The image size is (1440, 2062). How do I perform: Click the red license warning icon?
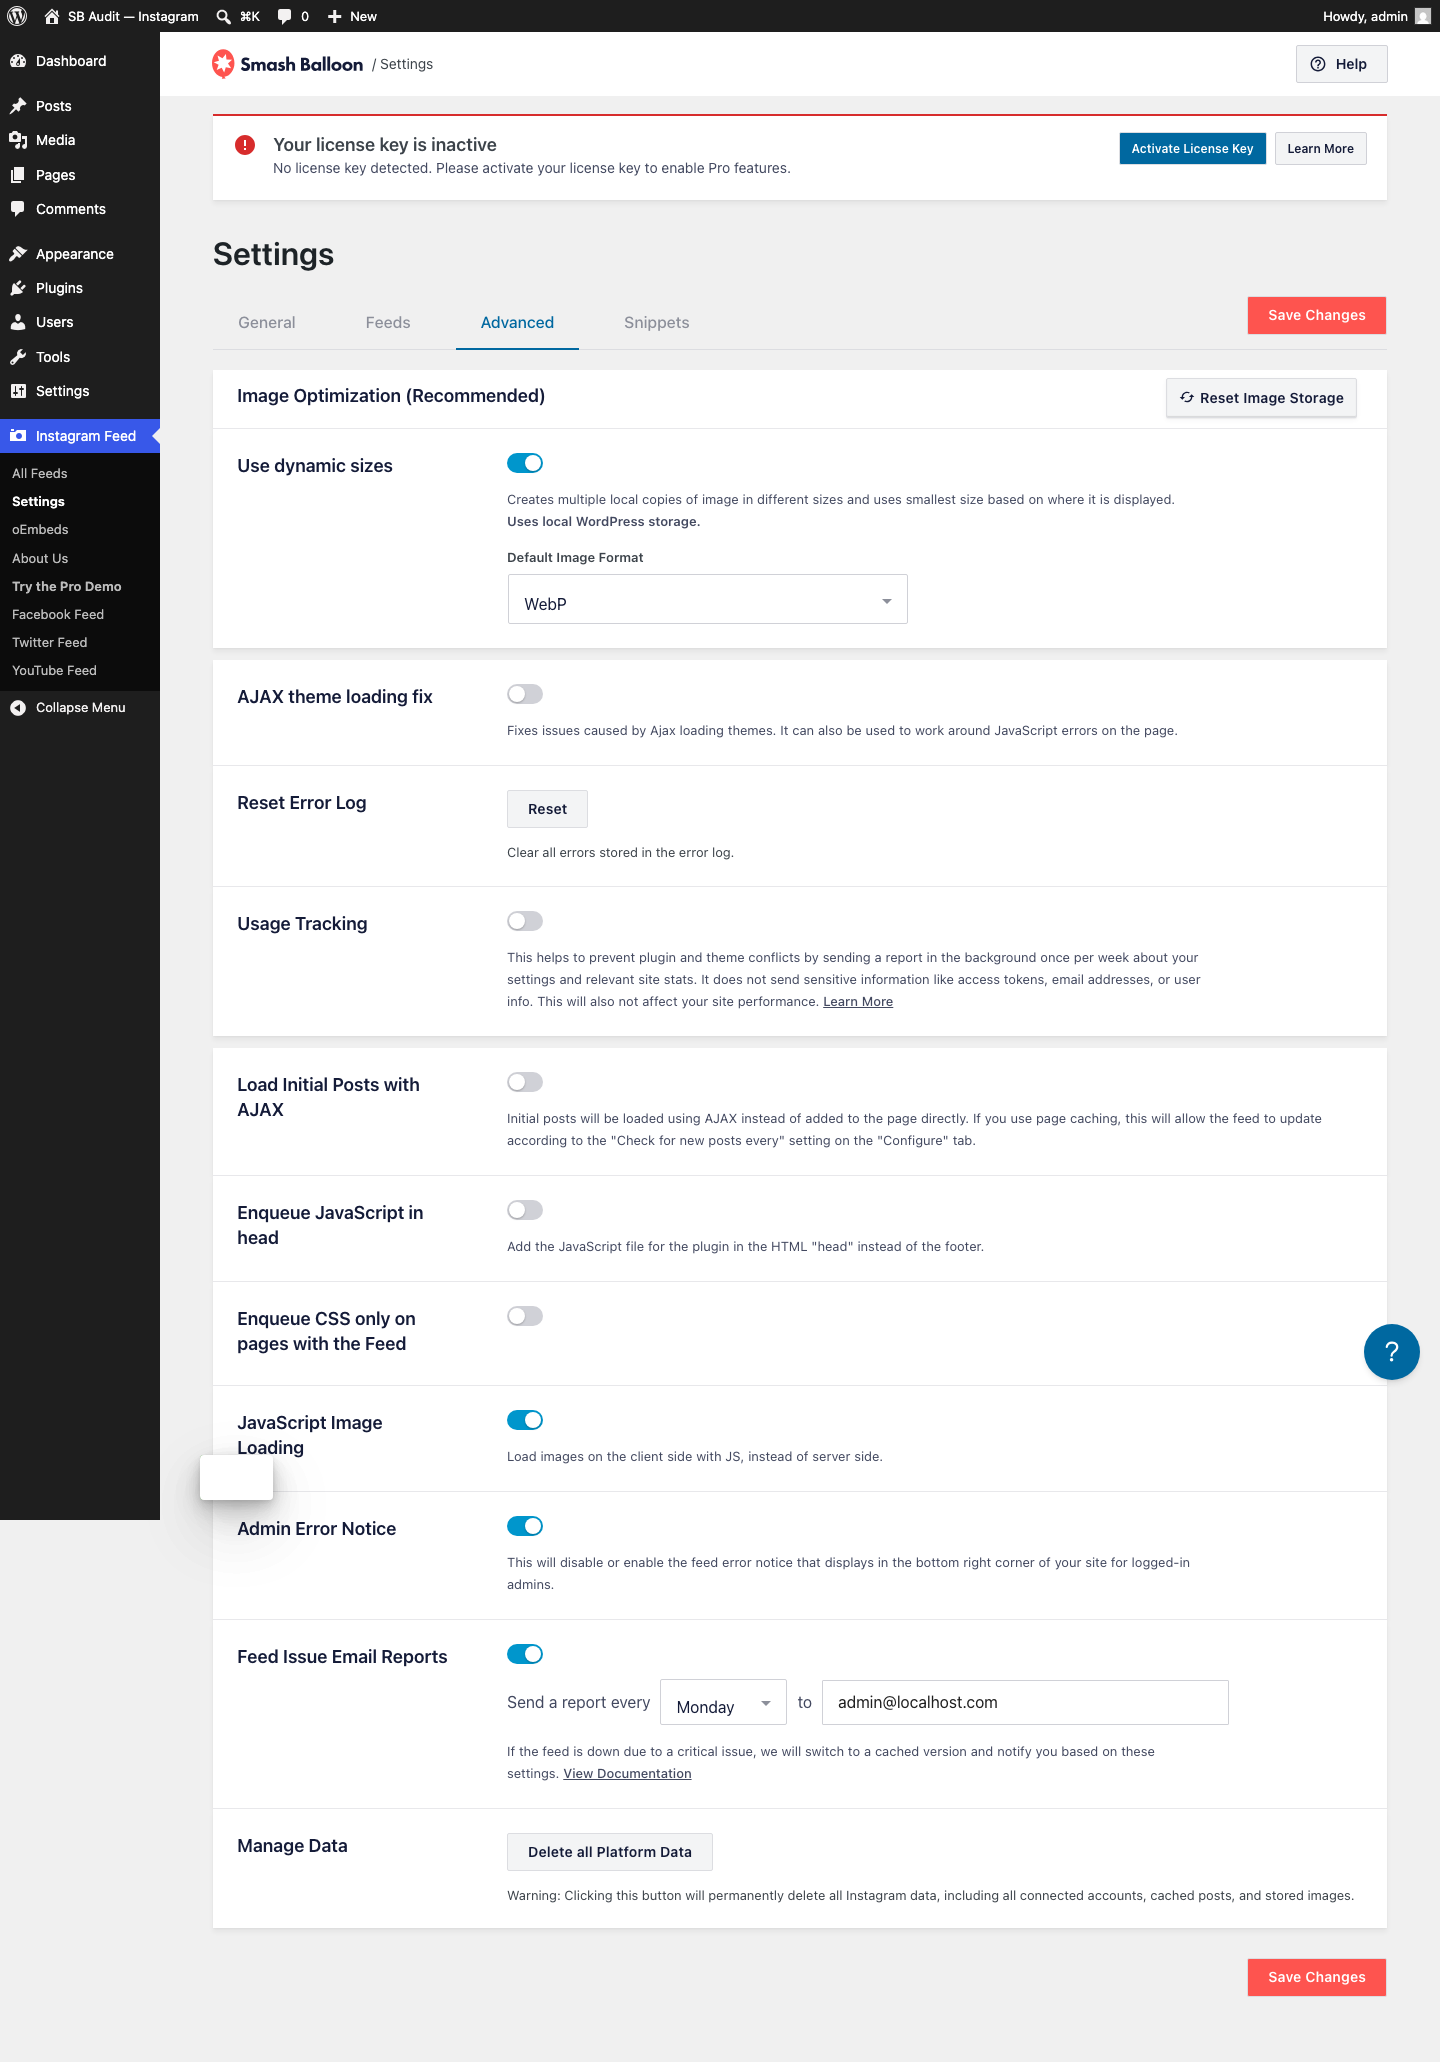245,146
